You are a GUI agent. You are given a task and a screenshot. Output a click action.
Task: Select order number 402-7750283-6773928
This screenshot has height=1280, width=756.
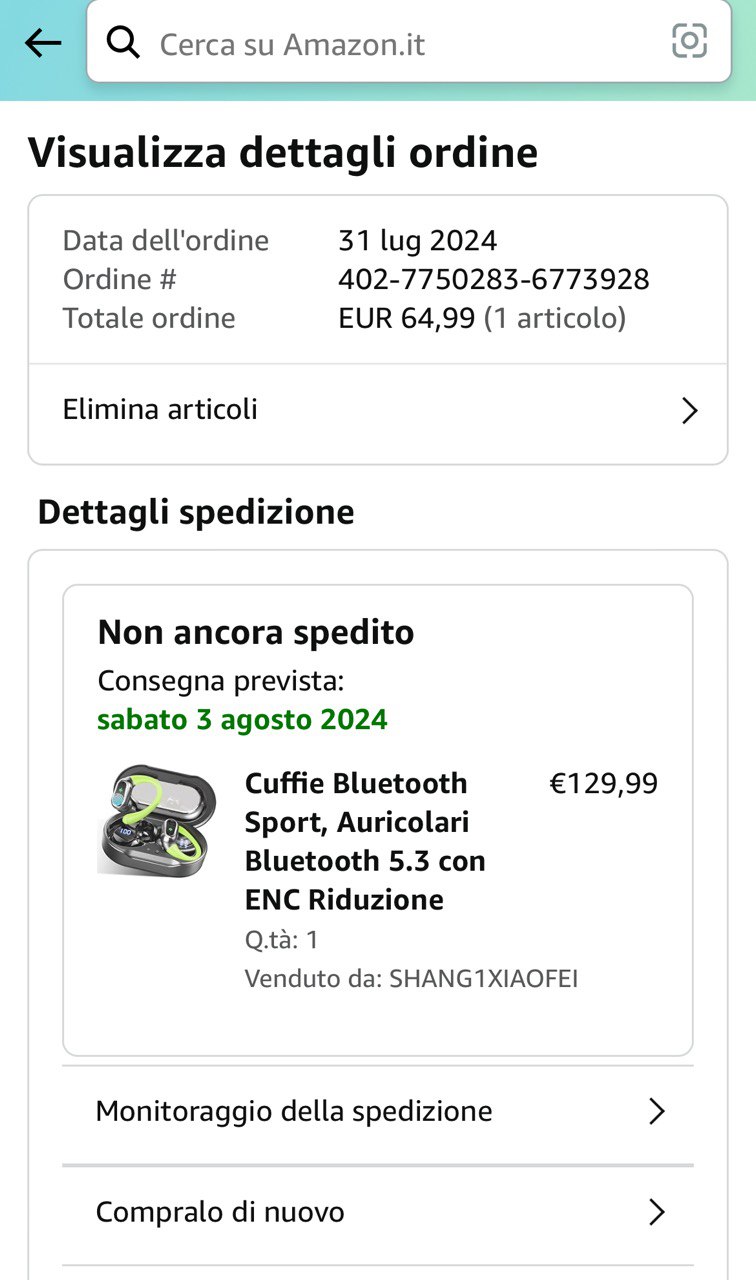click(x=493, y=279)
